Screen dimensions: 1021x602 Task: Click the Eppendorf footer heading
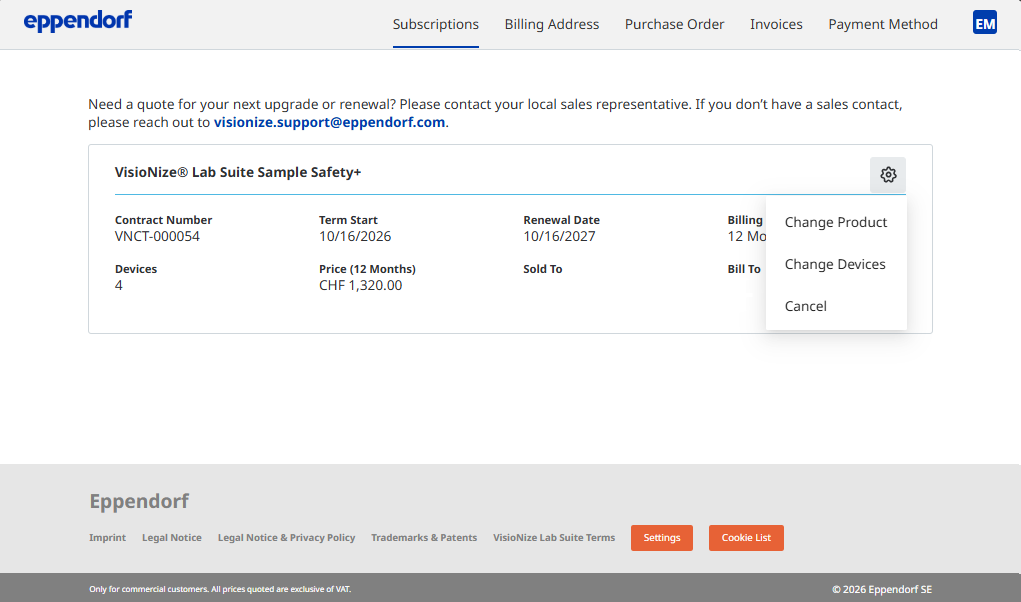[139, 501]
